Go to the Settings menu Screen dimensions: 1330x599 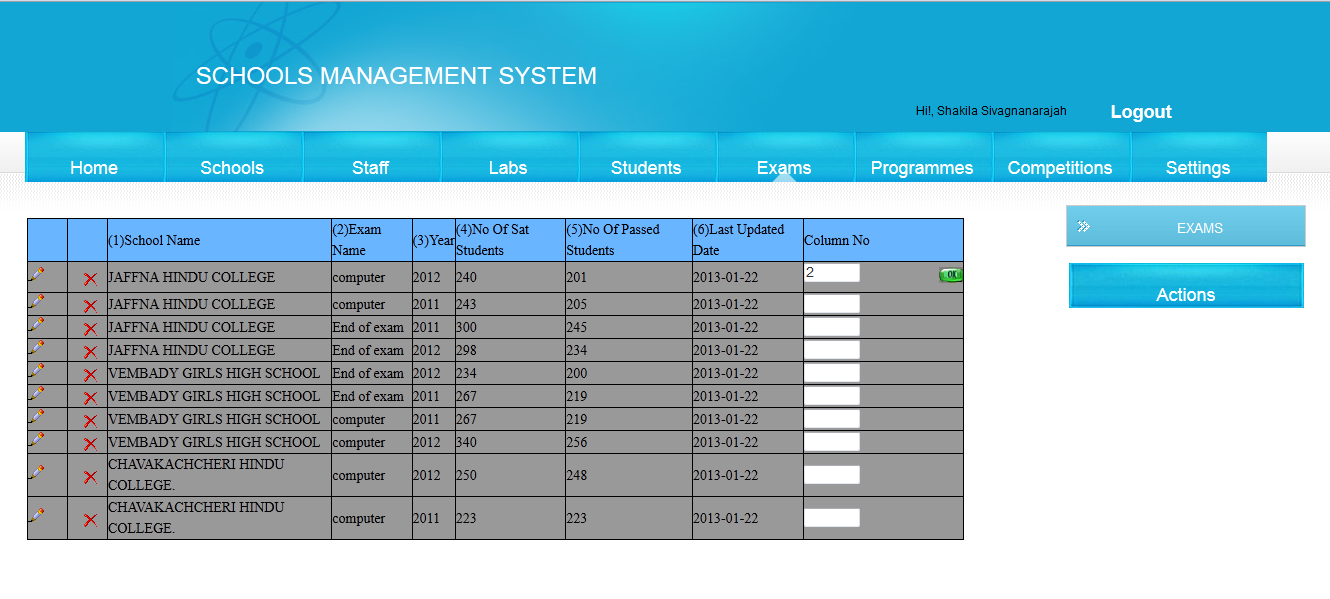(x=1199, y=168)
